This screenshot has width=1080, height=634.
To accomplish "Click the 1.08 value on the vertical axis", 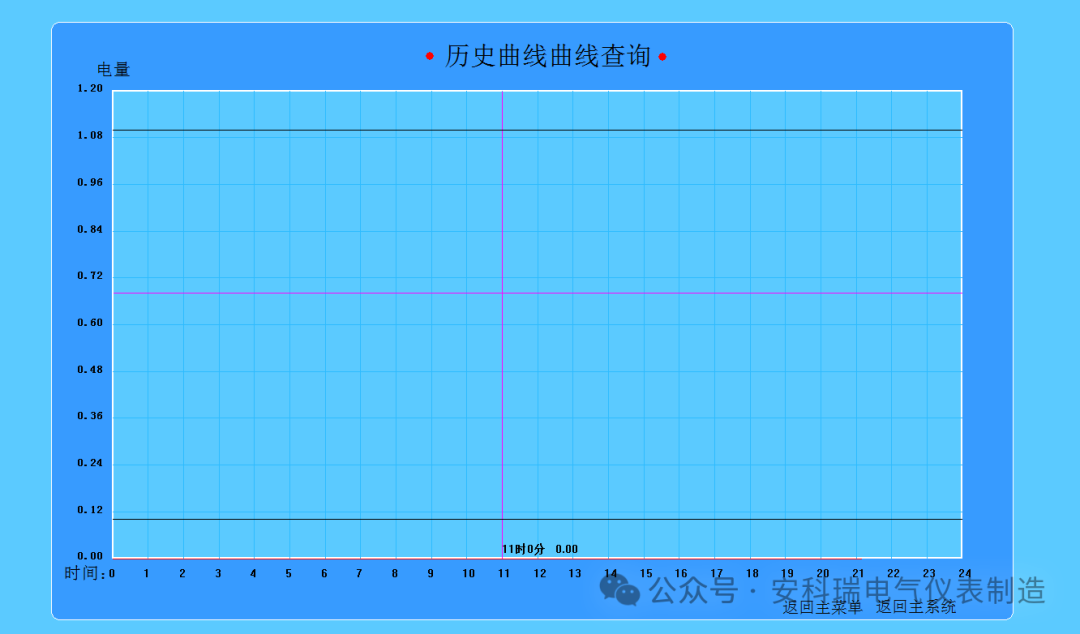I will [x=90, y=136].
